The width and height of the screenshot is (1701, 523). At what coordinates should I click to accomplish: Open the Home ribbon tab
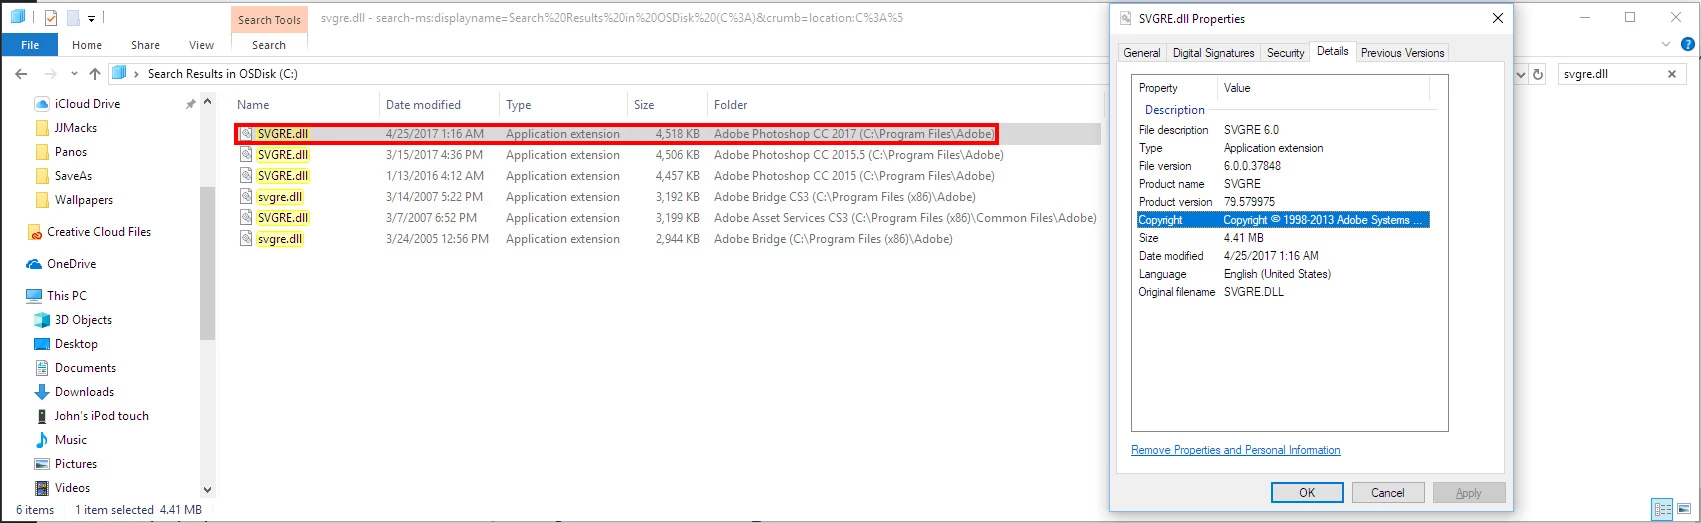(x=87, y=45)
